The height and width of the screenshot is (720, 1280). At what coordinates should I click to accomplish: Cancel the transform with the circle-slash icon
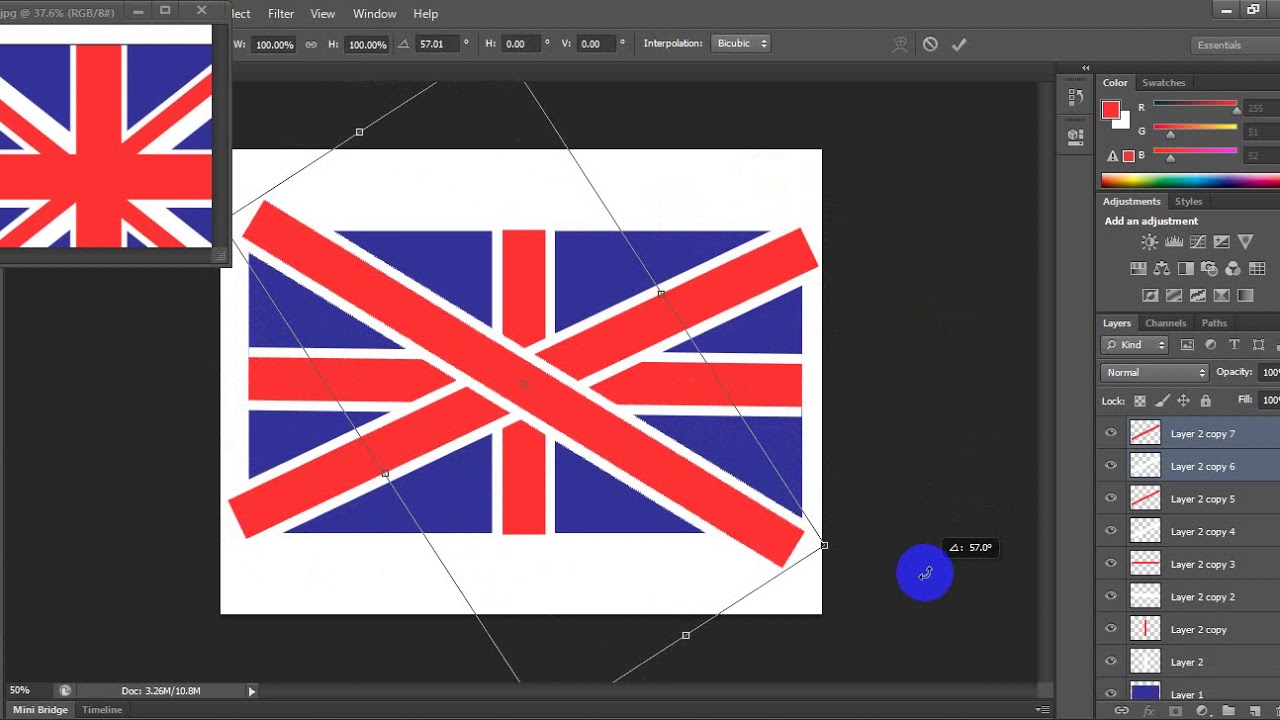point(930,44)
